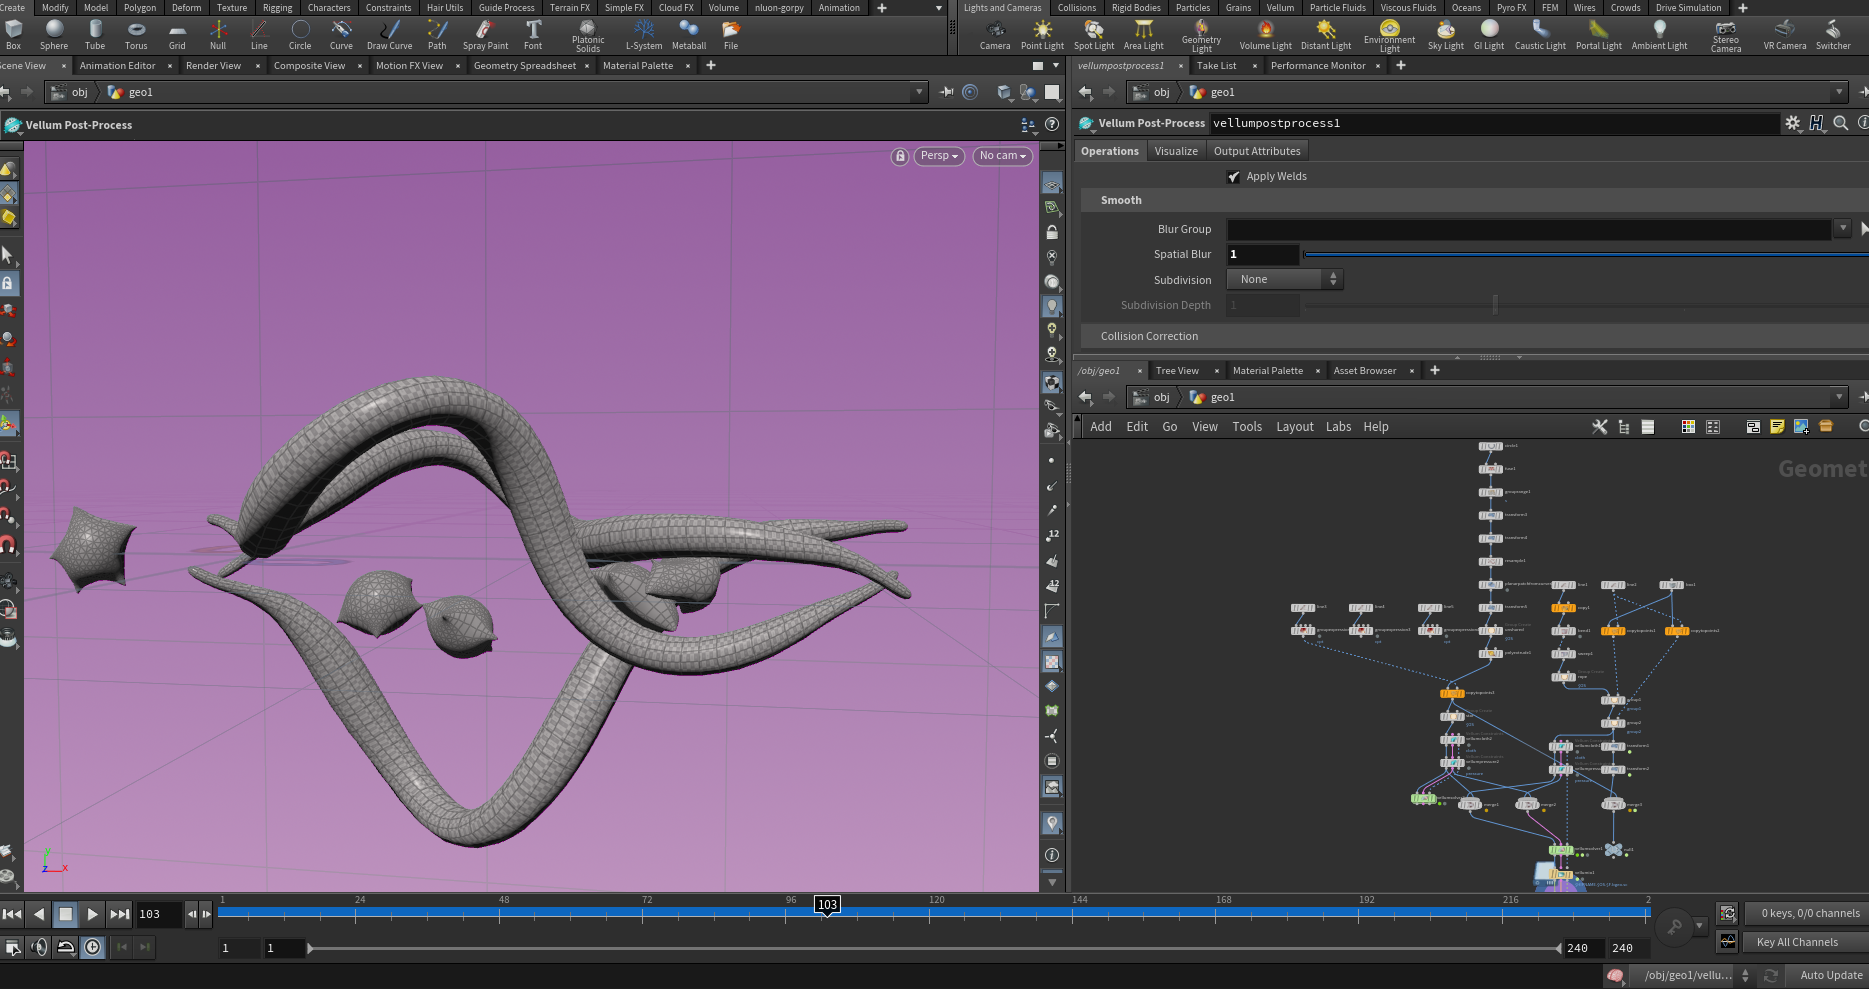The height and width of the screenshot is (989, 1869).
Task: Select the L-System shelf tool
Action: point(644,35)
